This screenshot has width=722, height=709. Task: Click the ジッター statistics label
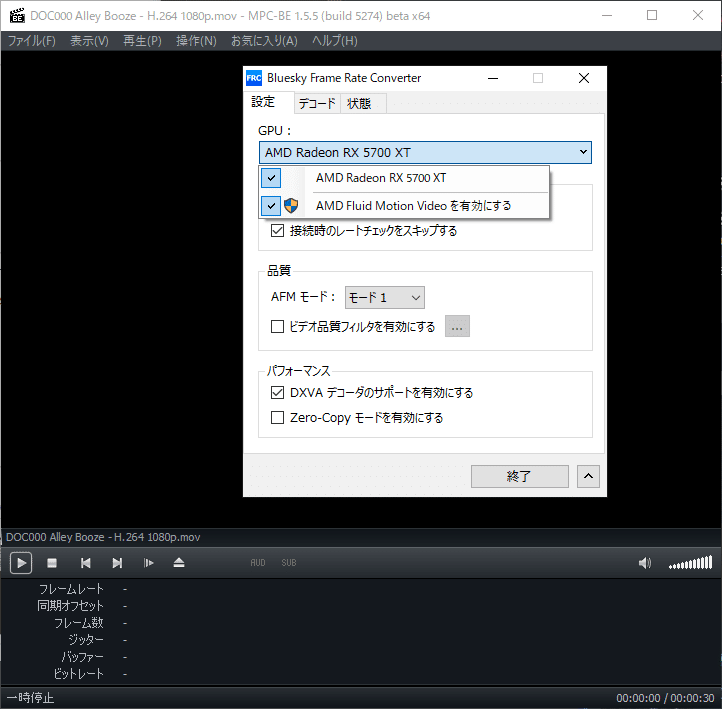[x=86, y=639]
